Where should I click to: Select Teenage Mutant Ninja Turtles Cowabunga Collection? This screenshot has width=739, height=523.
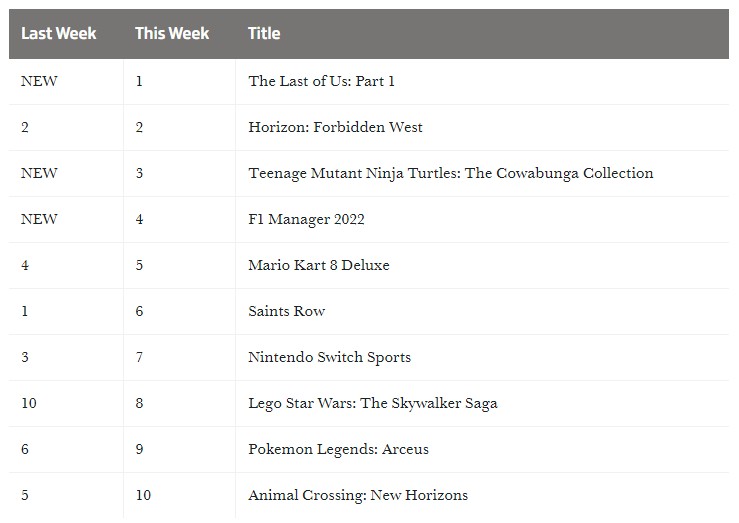(x=450, y=173)
